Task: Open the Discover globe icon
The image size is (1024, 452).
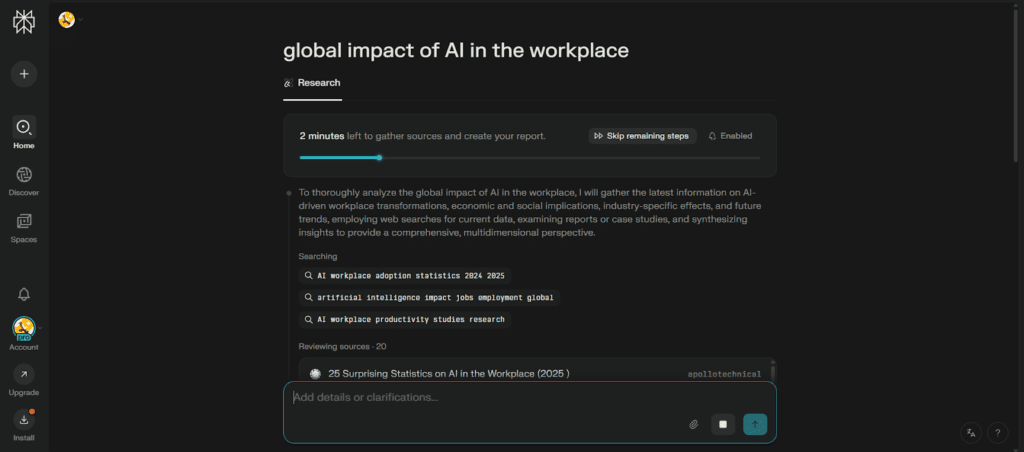Action: pos(23,175)
